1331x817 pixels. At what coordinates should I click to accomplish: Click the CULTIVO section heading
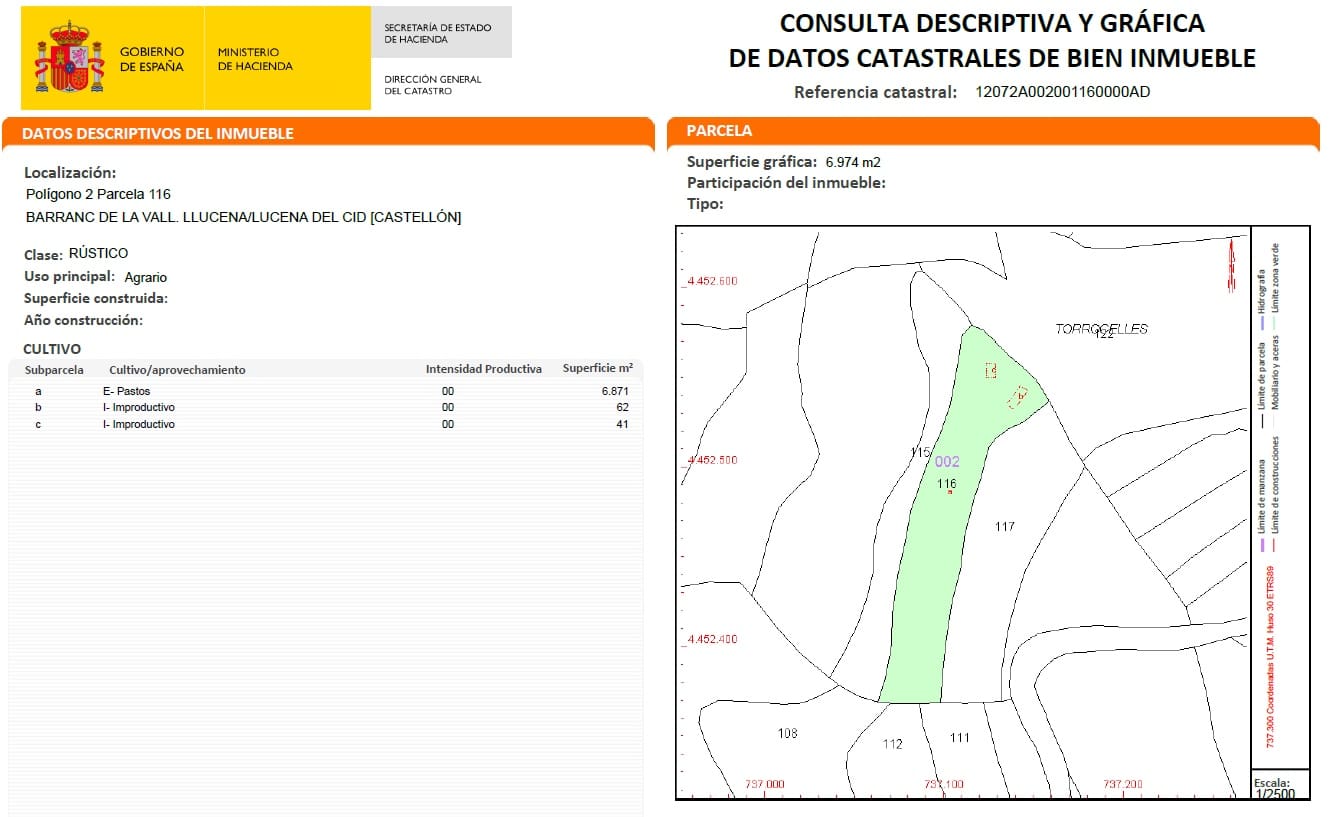point(52,349)
